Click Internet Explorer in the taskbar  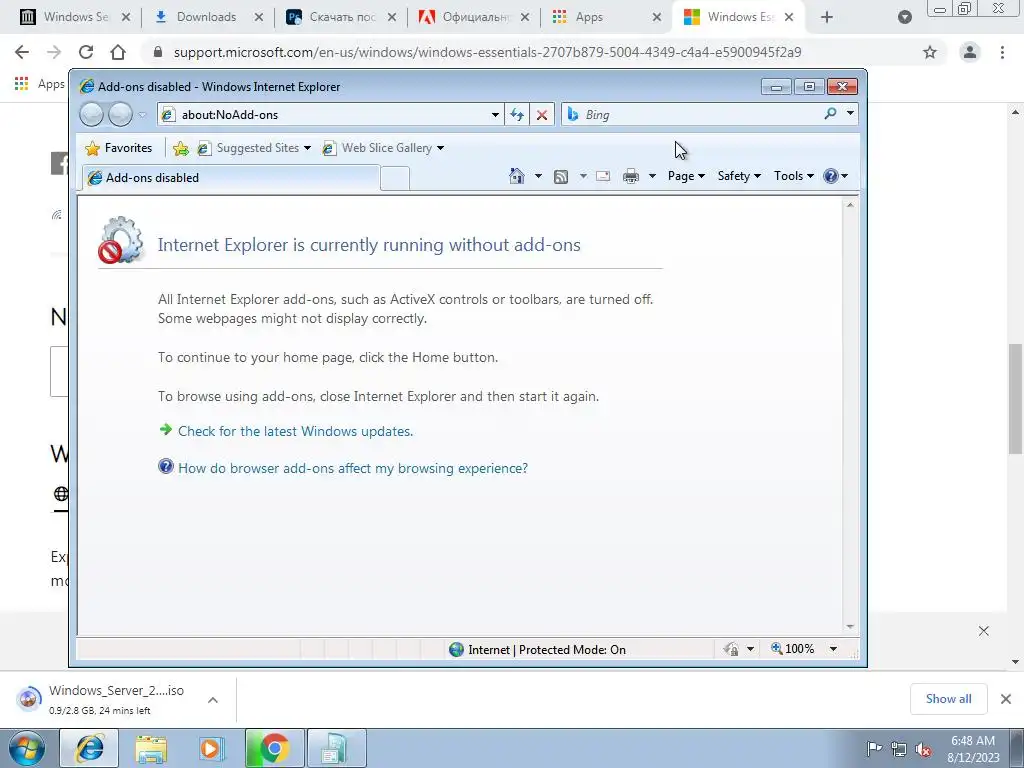(89, 748)
